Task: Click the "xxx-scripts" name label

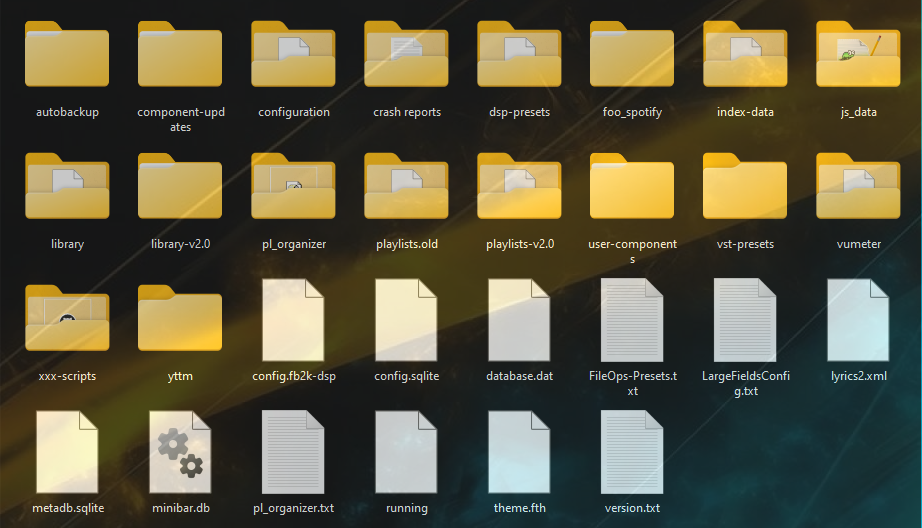Action: point(67,376)
